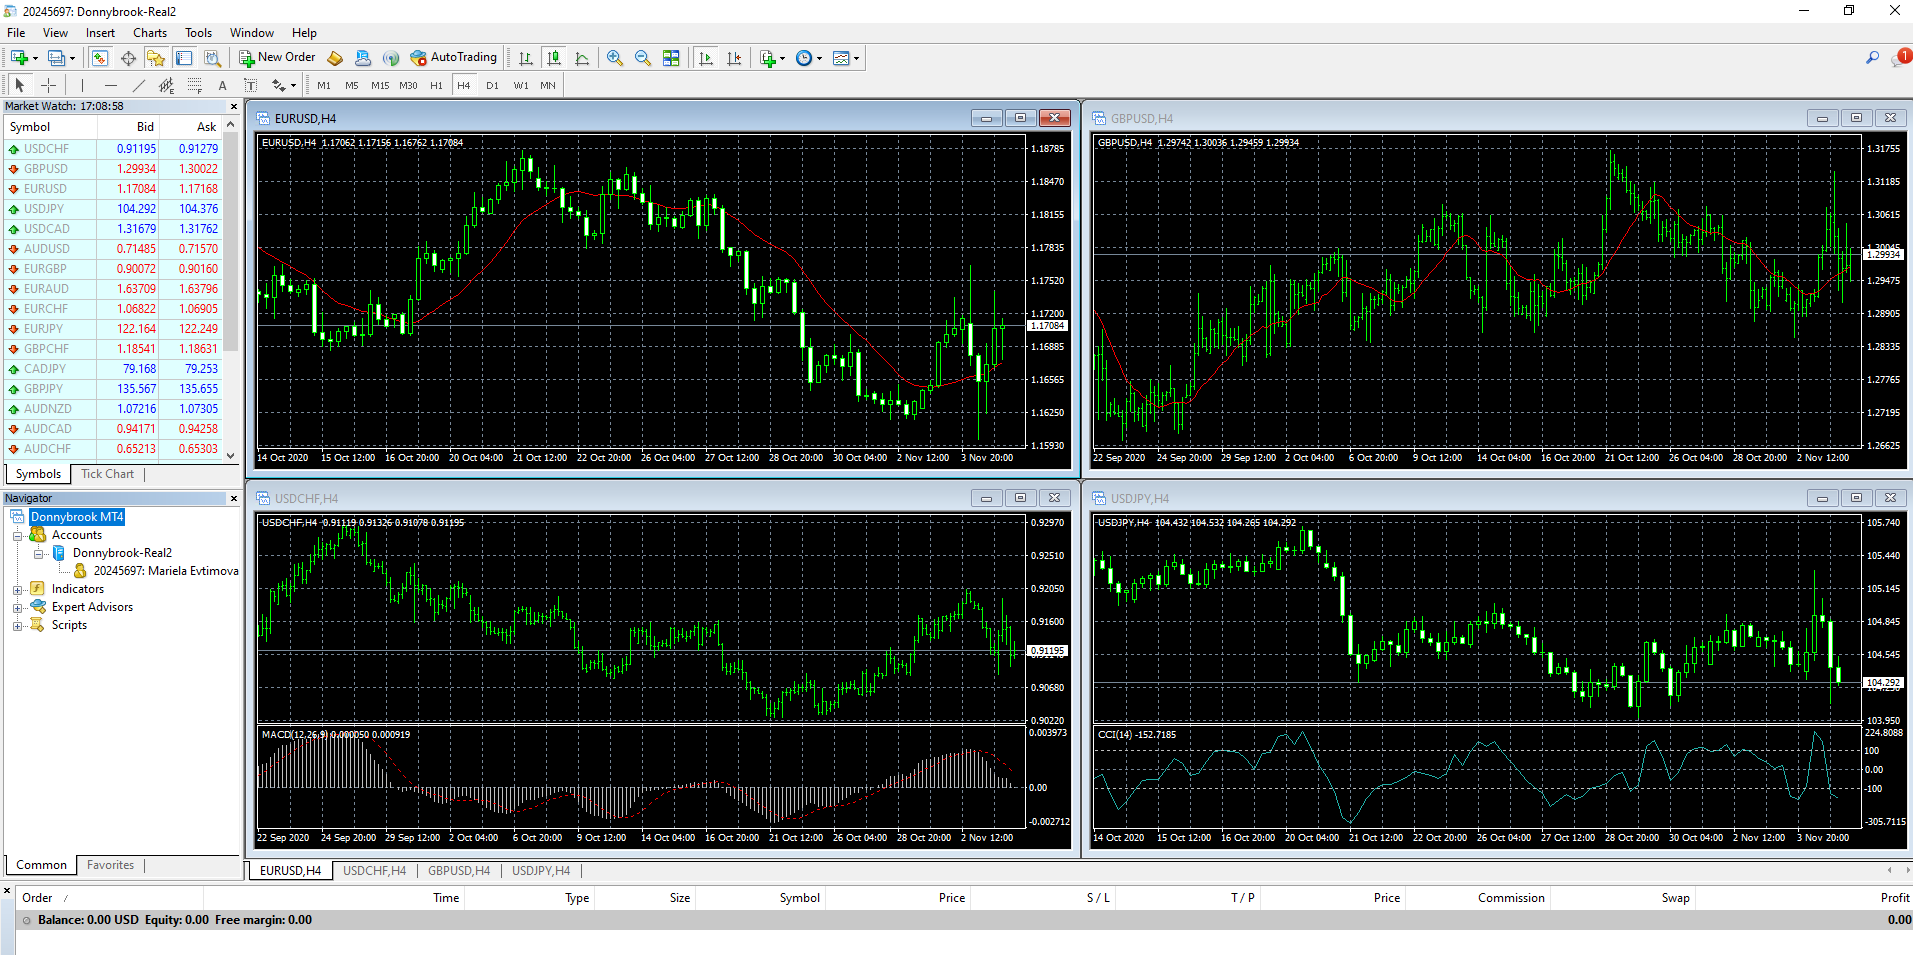Select the cursor arrow tool
The height and width of the screenshot is (955, 1913).
[19, 85]
